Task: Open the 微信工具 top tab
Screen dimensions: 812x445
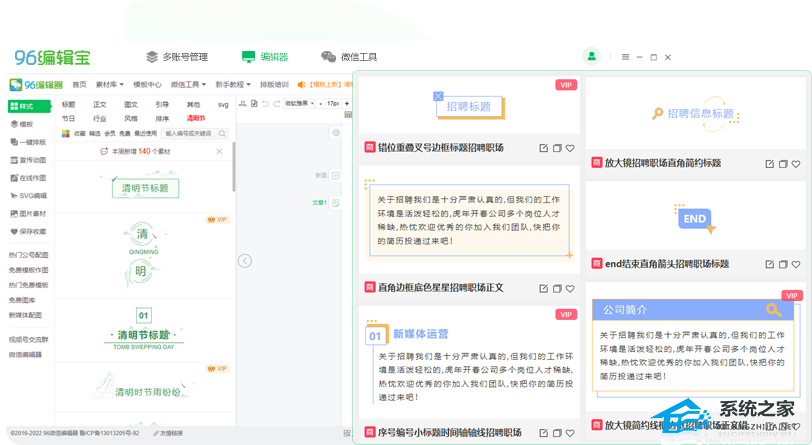Action: (x=349, y=57)
